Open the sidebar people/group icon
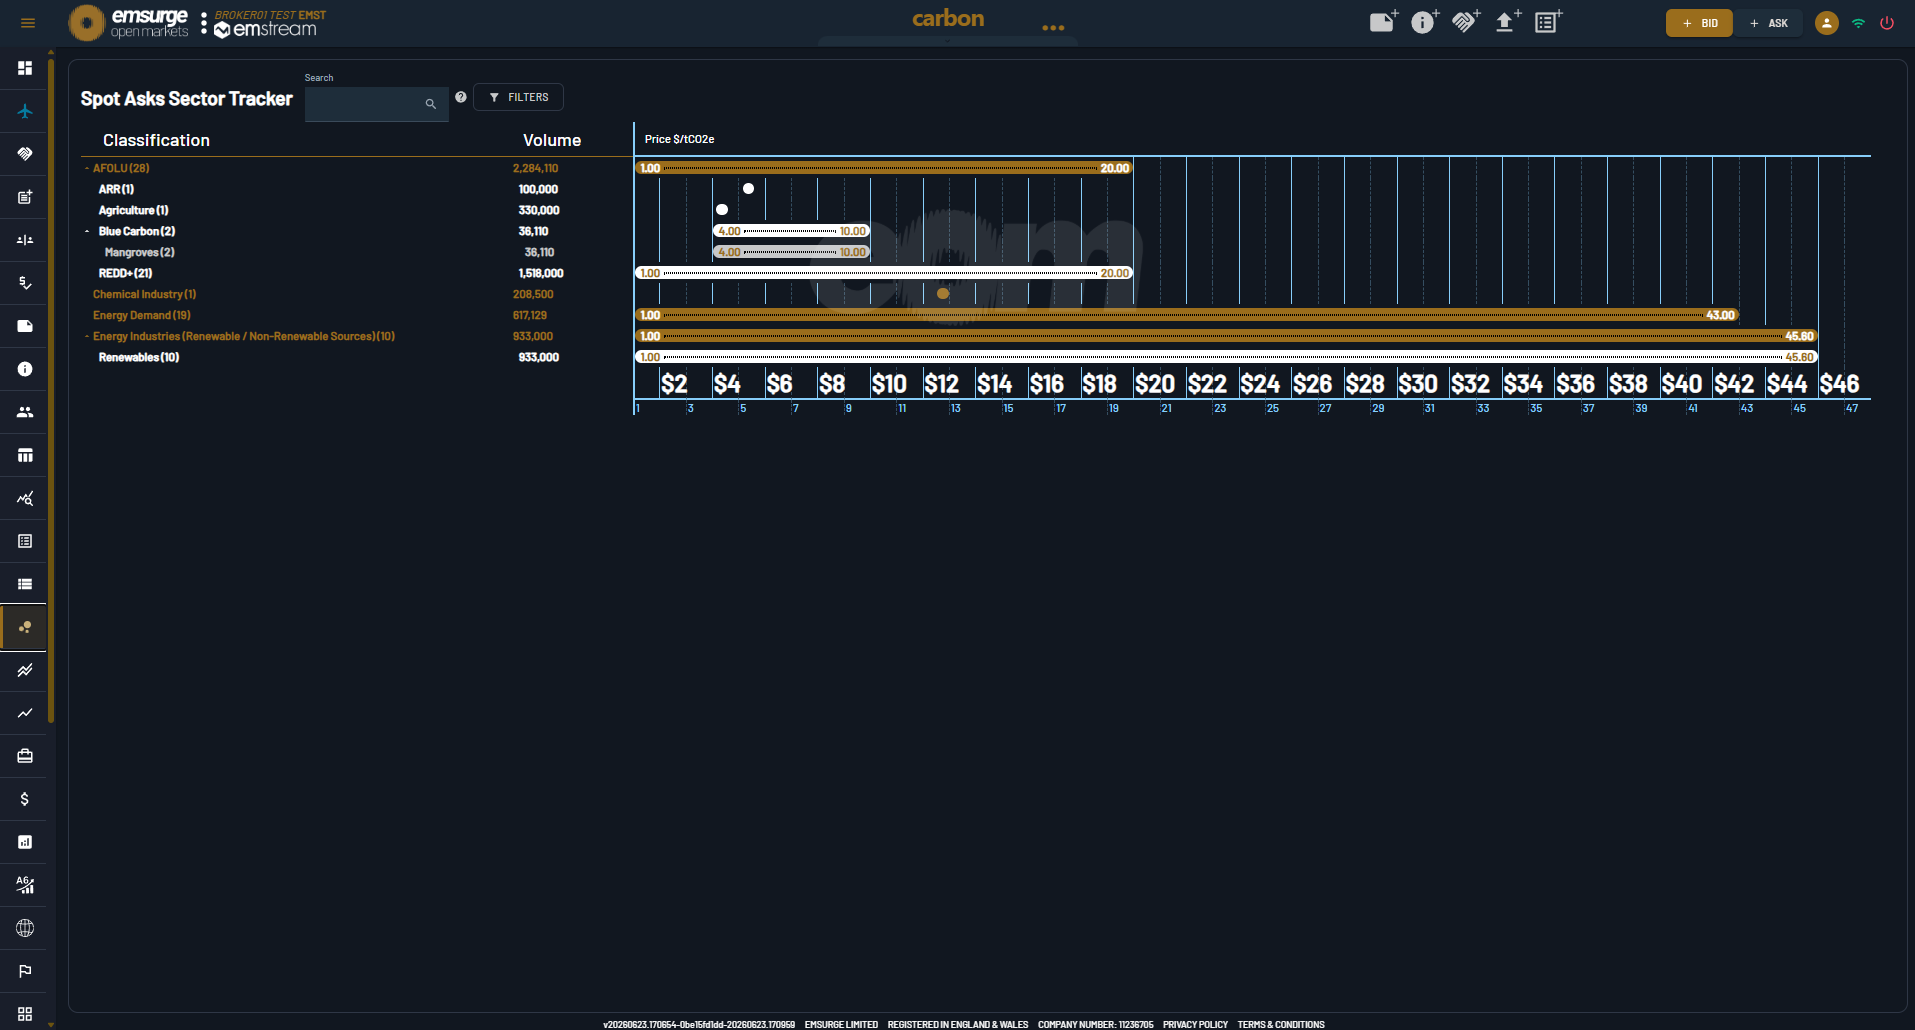The height and width of the screenshot is (1030, 1915). point(25,412)
